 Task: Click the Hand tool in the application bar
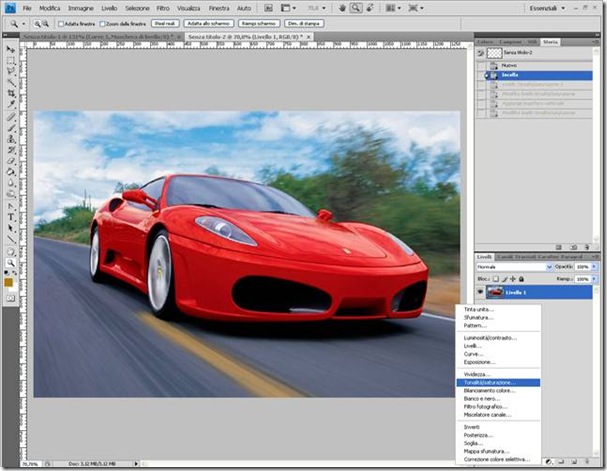point(342,8)
